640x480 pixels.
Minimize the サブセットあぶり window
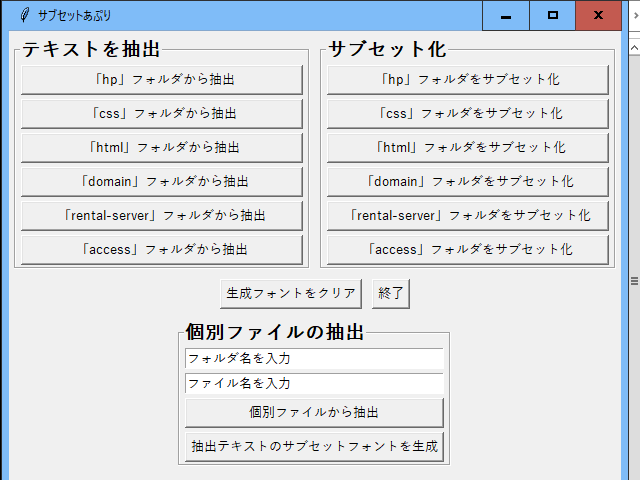506,16
